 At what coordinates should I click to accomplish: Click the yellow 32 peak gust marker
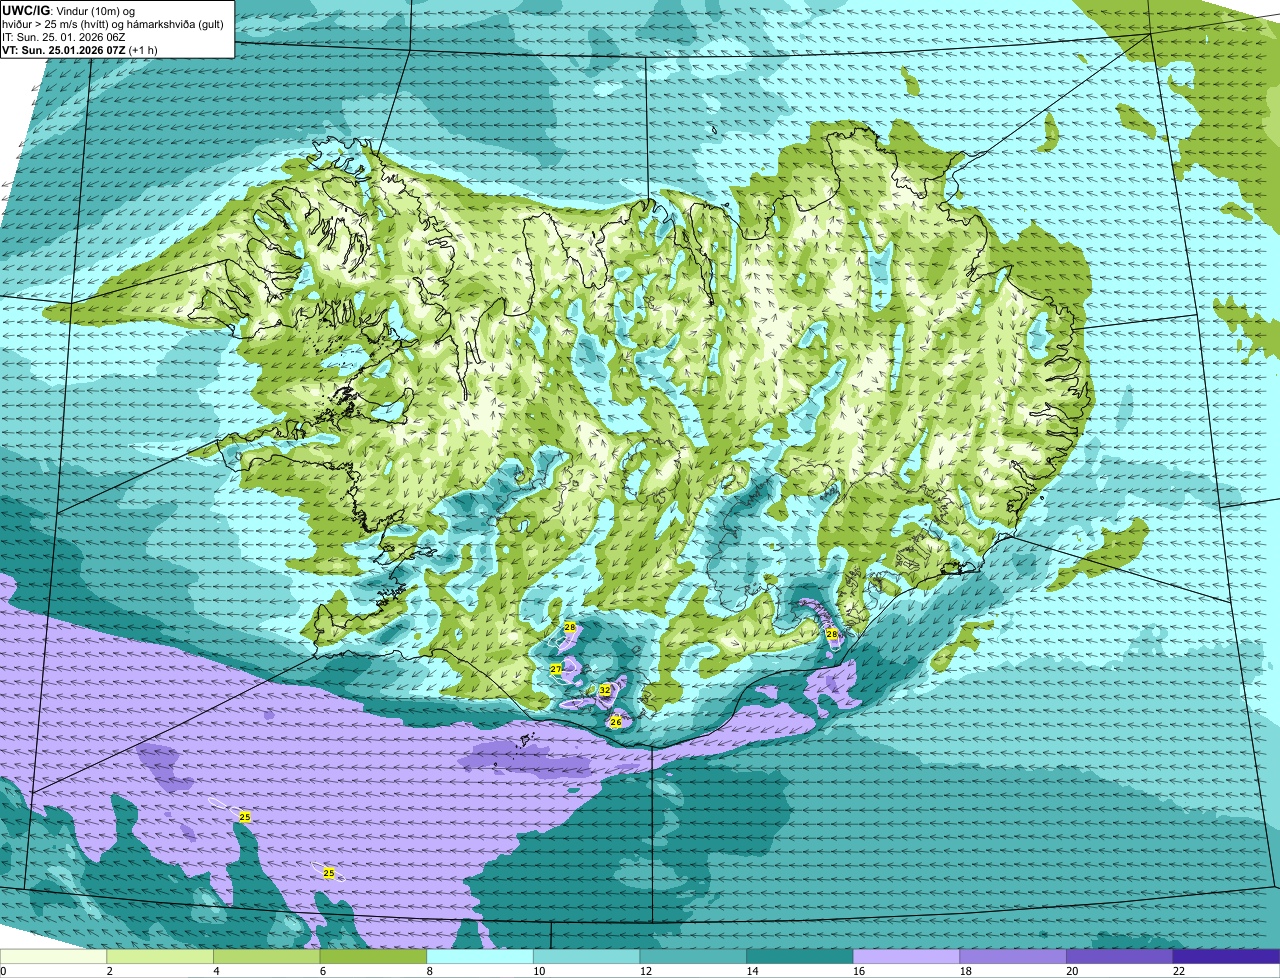pos(604,690)
